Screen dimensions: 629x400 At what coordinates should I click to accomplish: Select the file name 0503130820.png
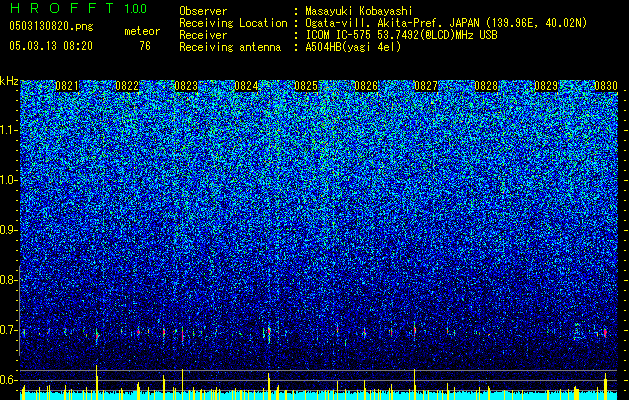[51, 26]
